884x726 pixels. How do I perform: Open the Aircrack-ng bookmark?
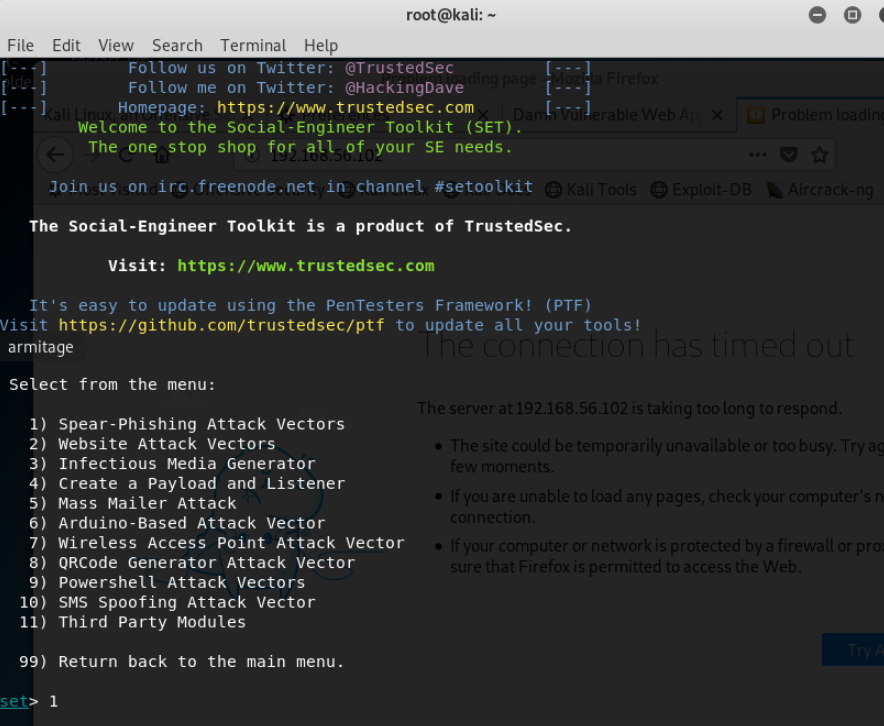tap(818, 189)
